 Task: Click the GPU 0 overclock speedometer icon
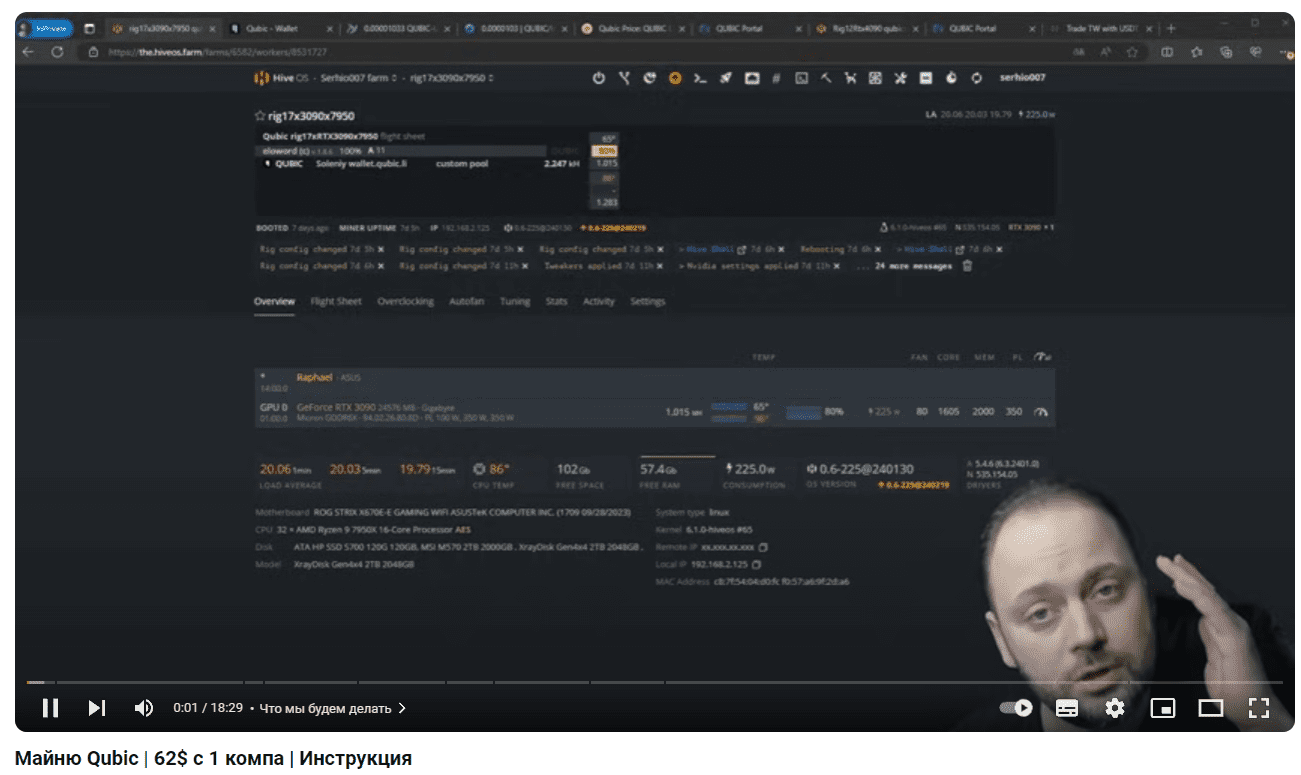pyautogui.click(x=1042, y=411)
